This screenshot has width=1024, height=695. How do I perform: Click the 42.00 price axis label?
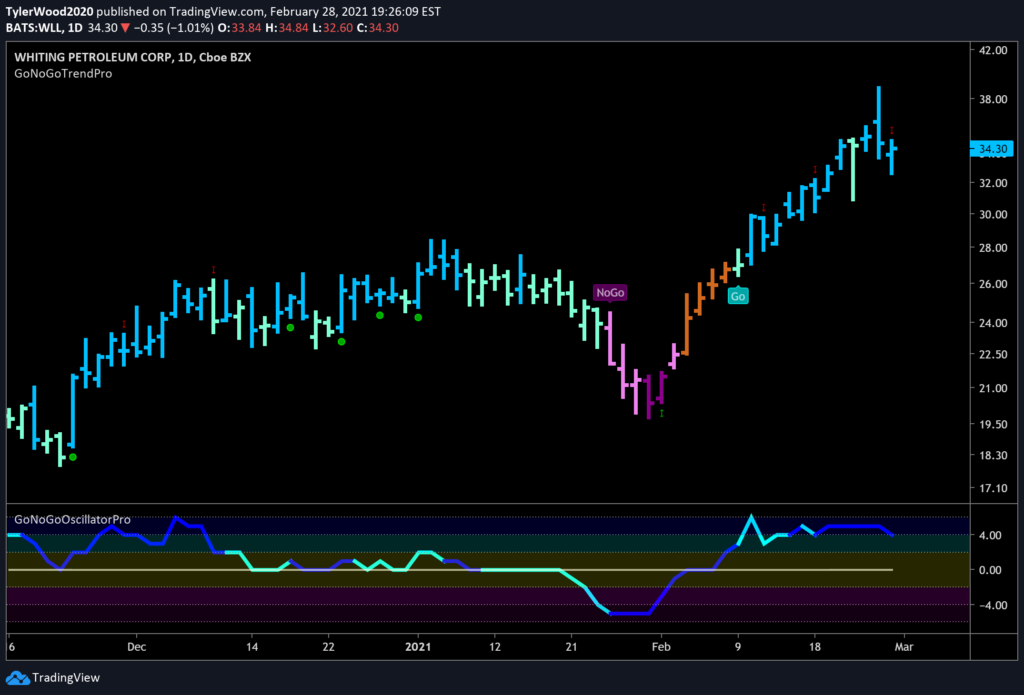click(x=993, y=50)
